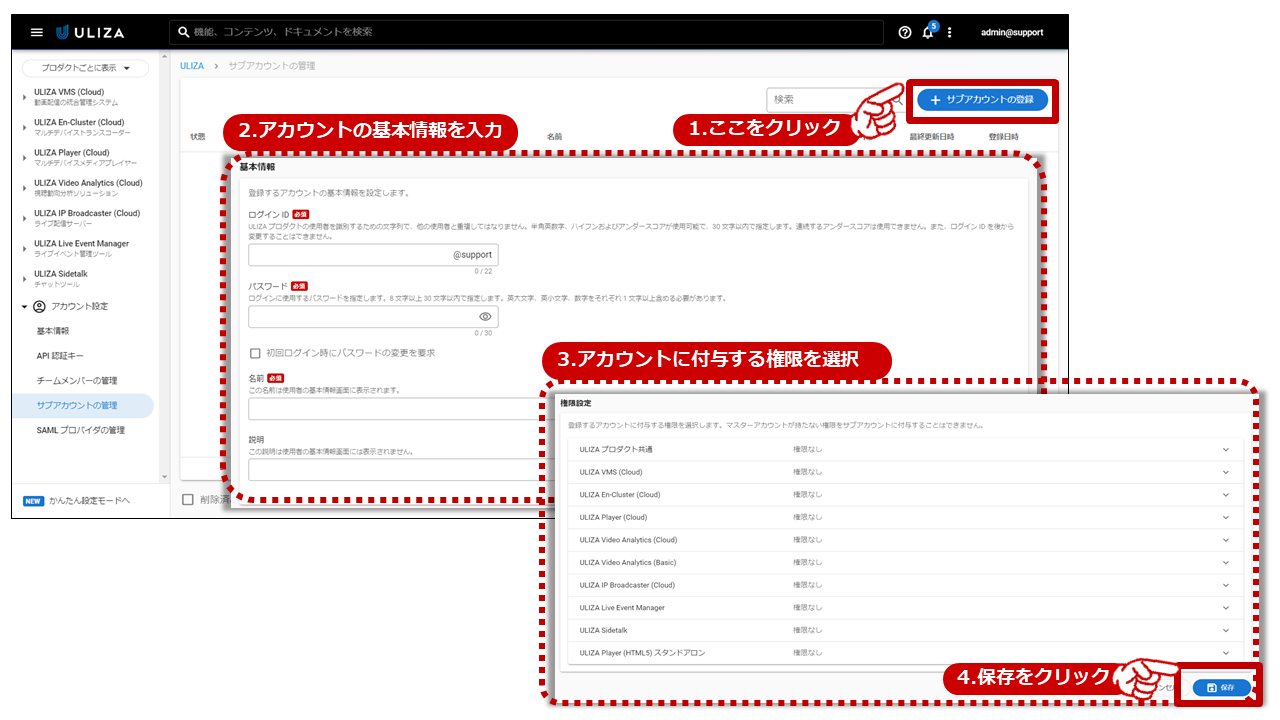Open the help question mark icon
The image size is (1280, 720).
pyautogui.click(x=905, y=32)
